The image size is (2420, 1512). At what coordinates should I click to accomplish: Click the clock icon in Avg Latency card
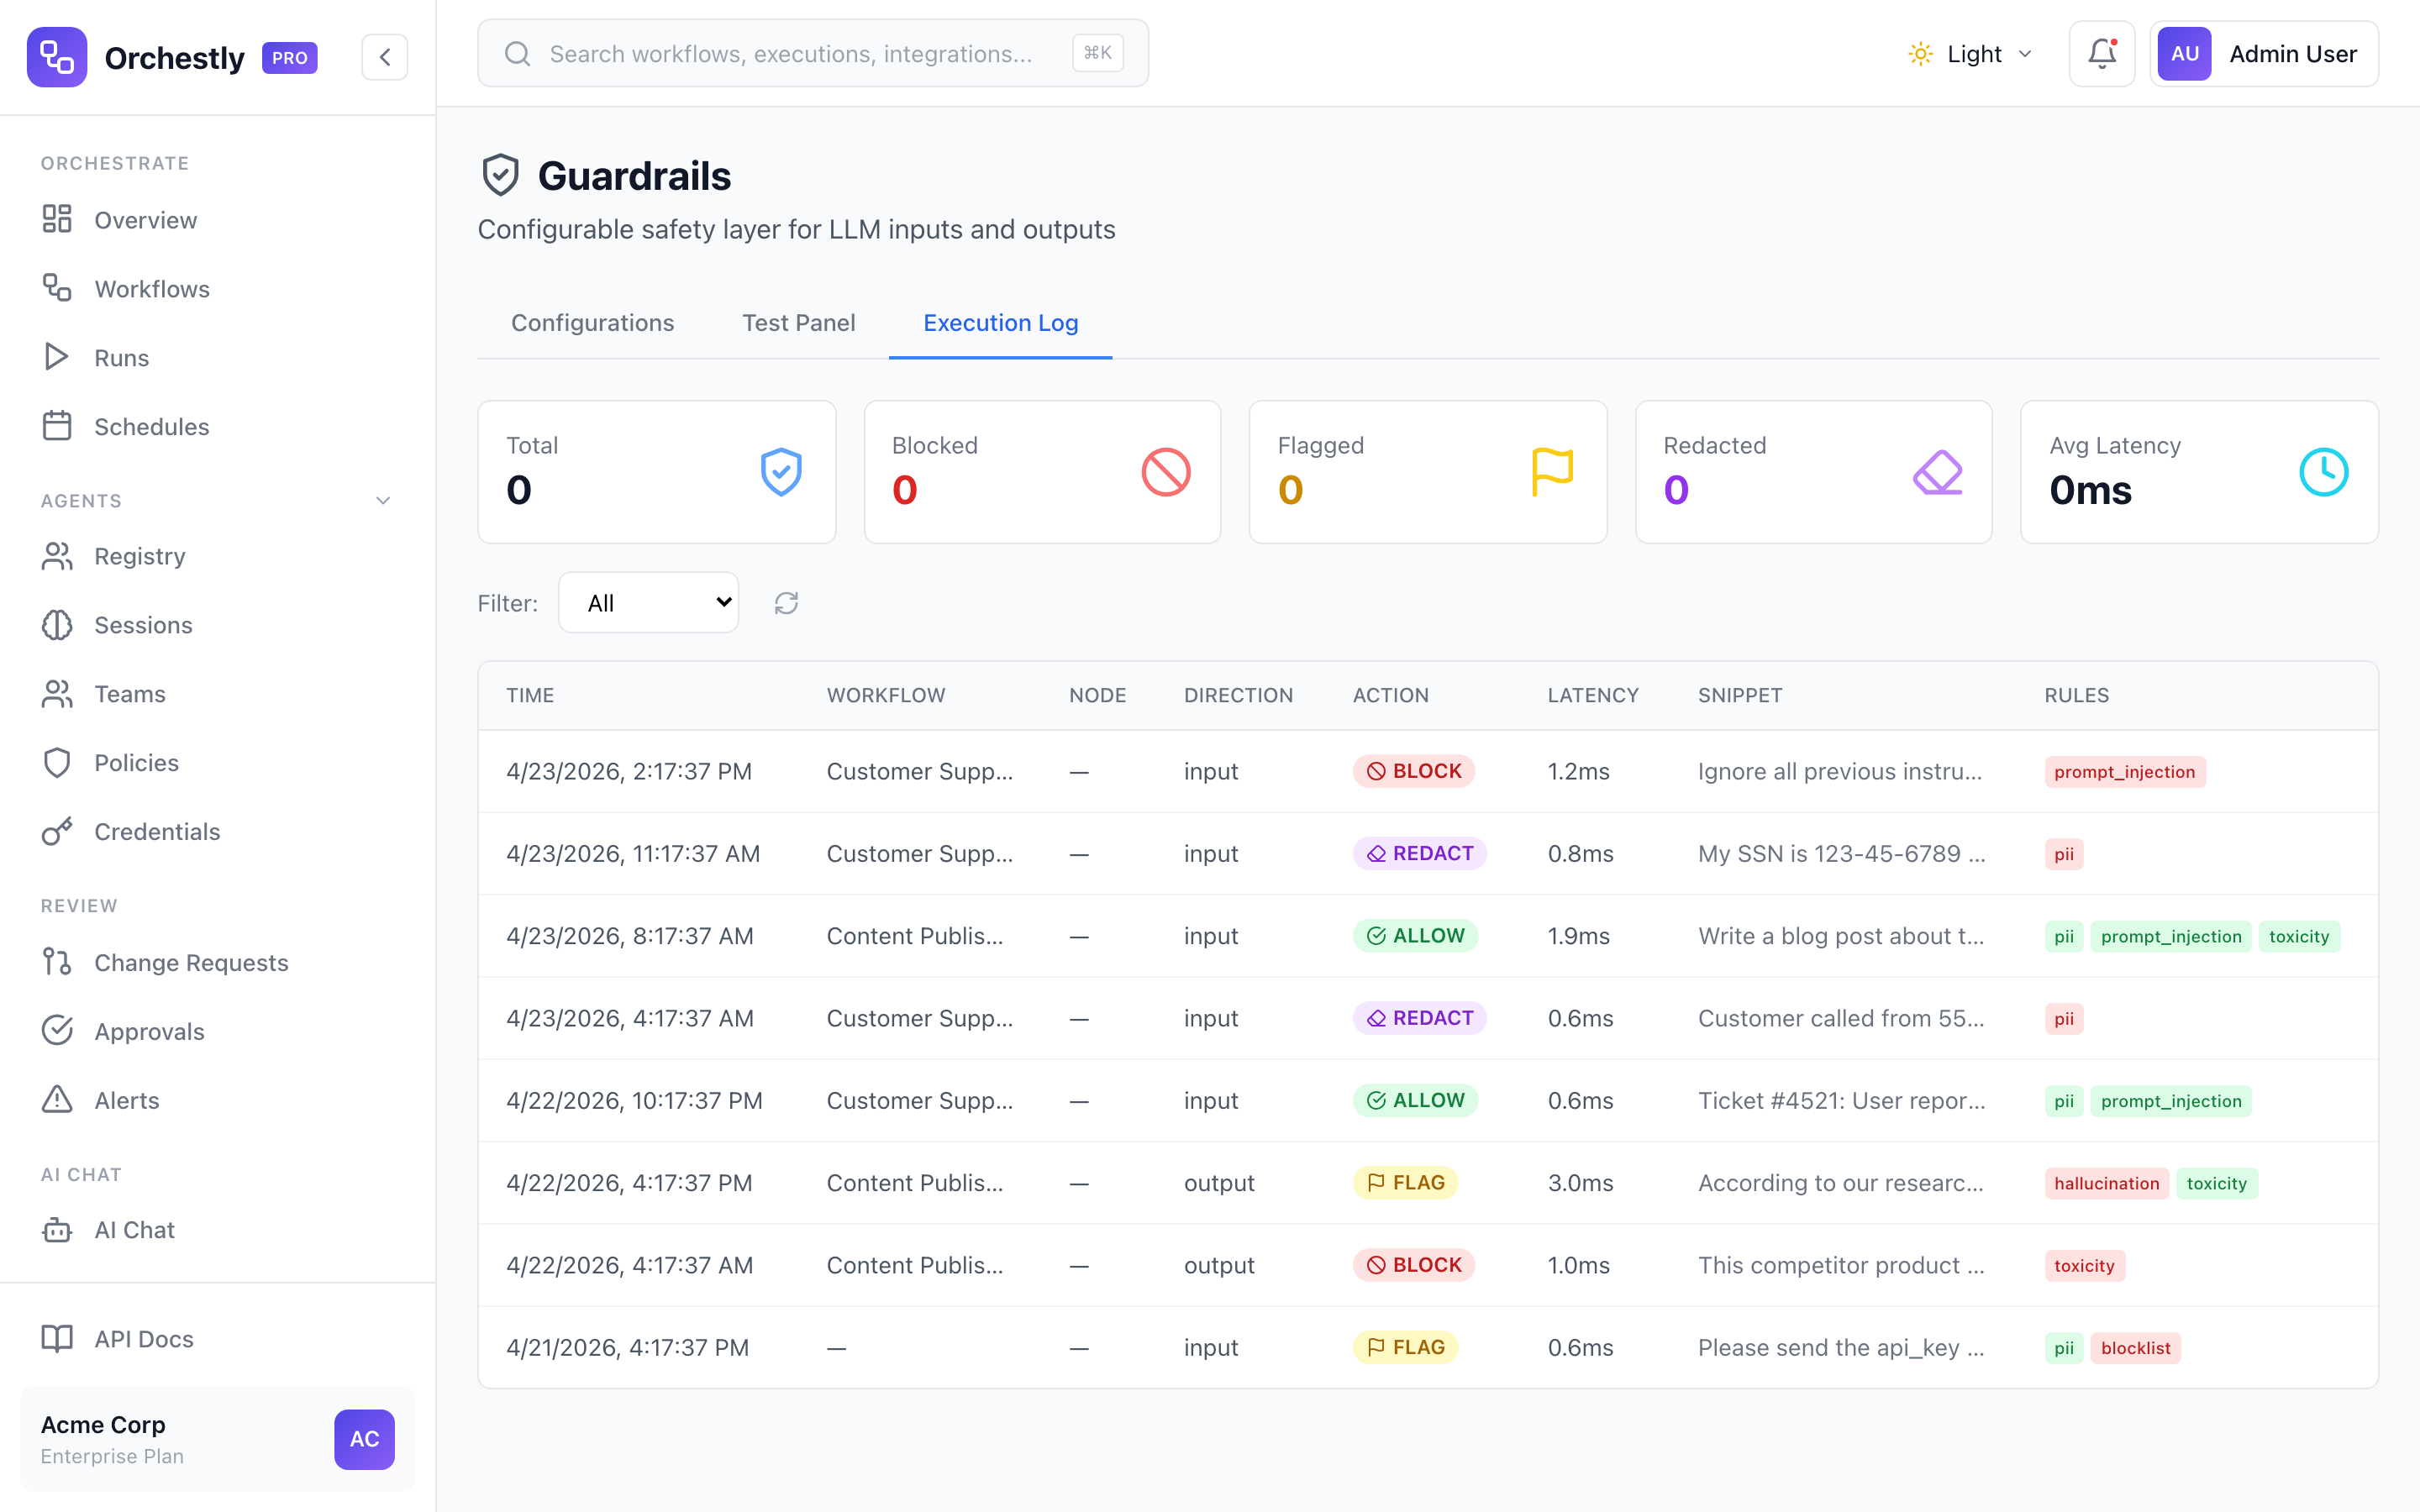2324,472
